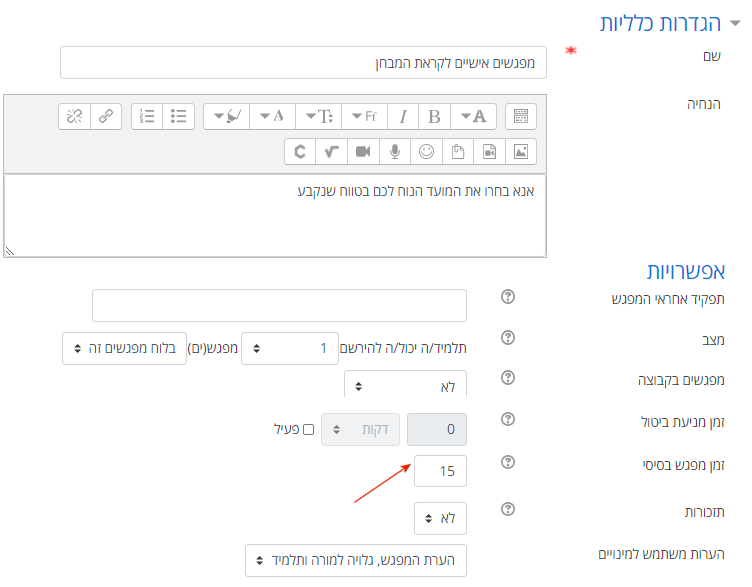Open the highlight color brush menu
752x587 pixels.
tap(227, 117)
